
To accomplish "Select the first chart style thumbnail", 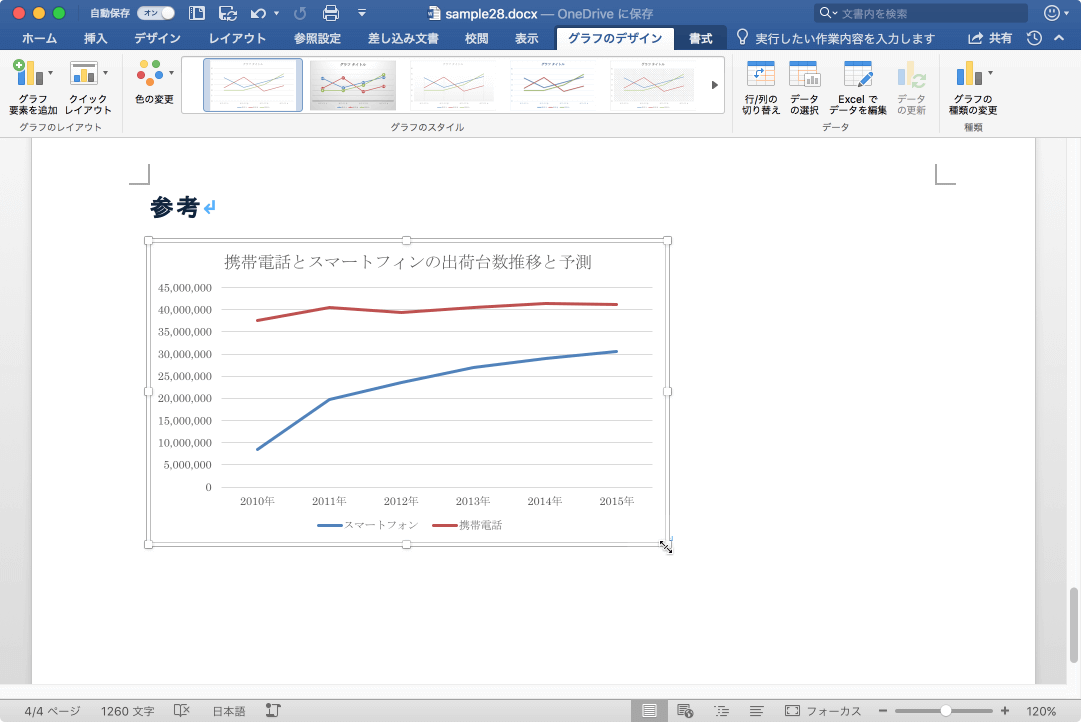I will click(253, 85).
